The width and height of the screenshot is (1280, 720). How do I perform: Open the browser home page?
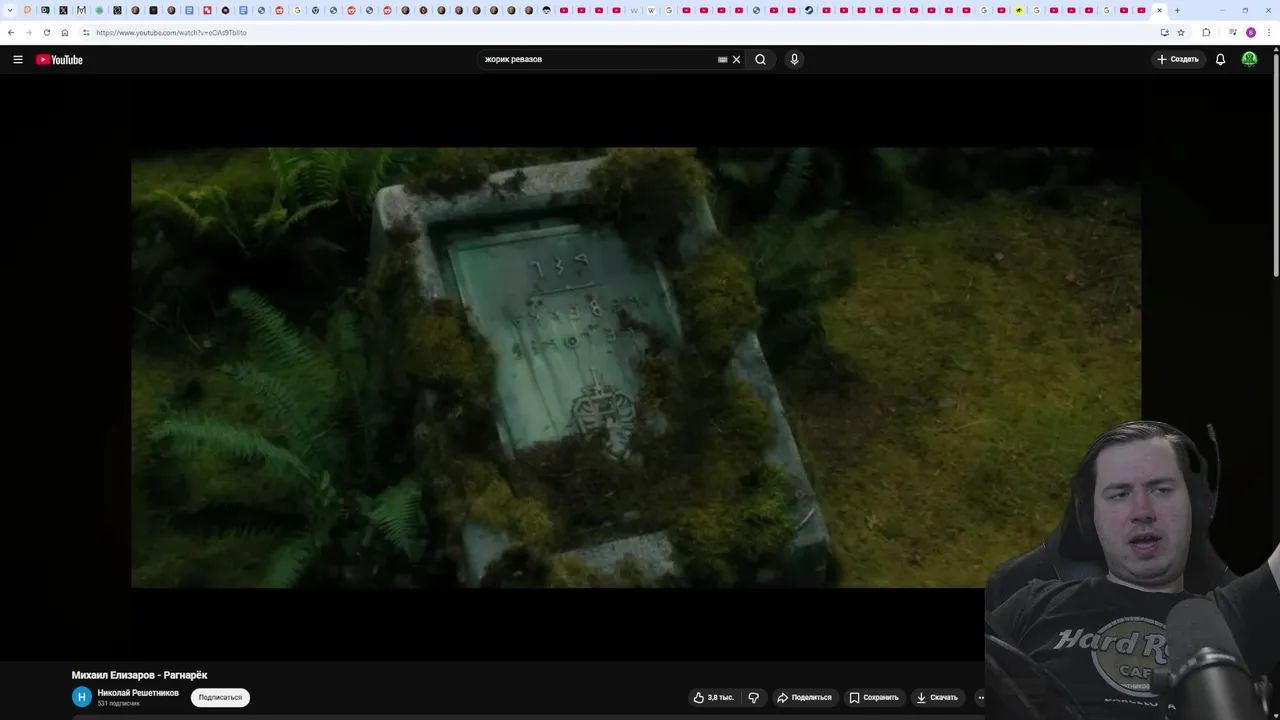click(65, 32)
